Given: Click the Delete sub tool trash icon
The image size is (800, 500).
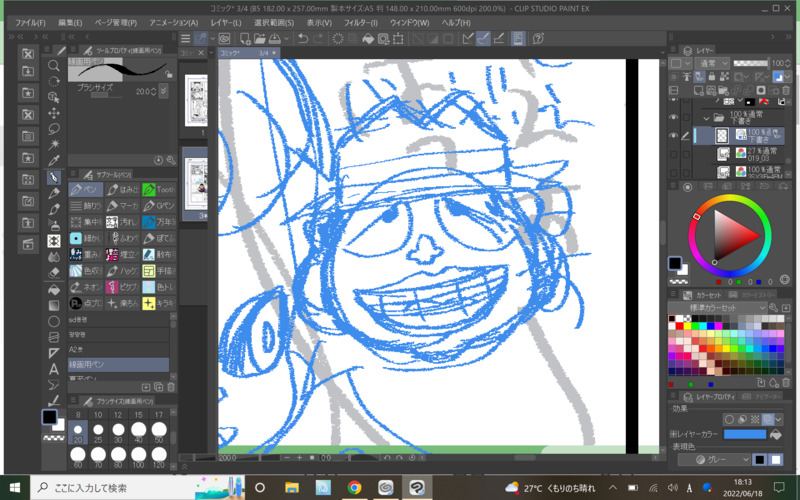Looking at the screenshot, I should [x=171, y=387].
